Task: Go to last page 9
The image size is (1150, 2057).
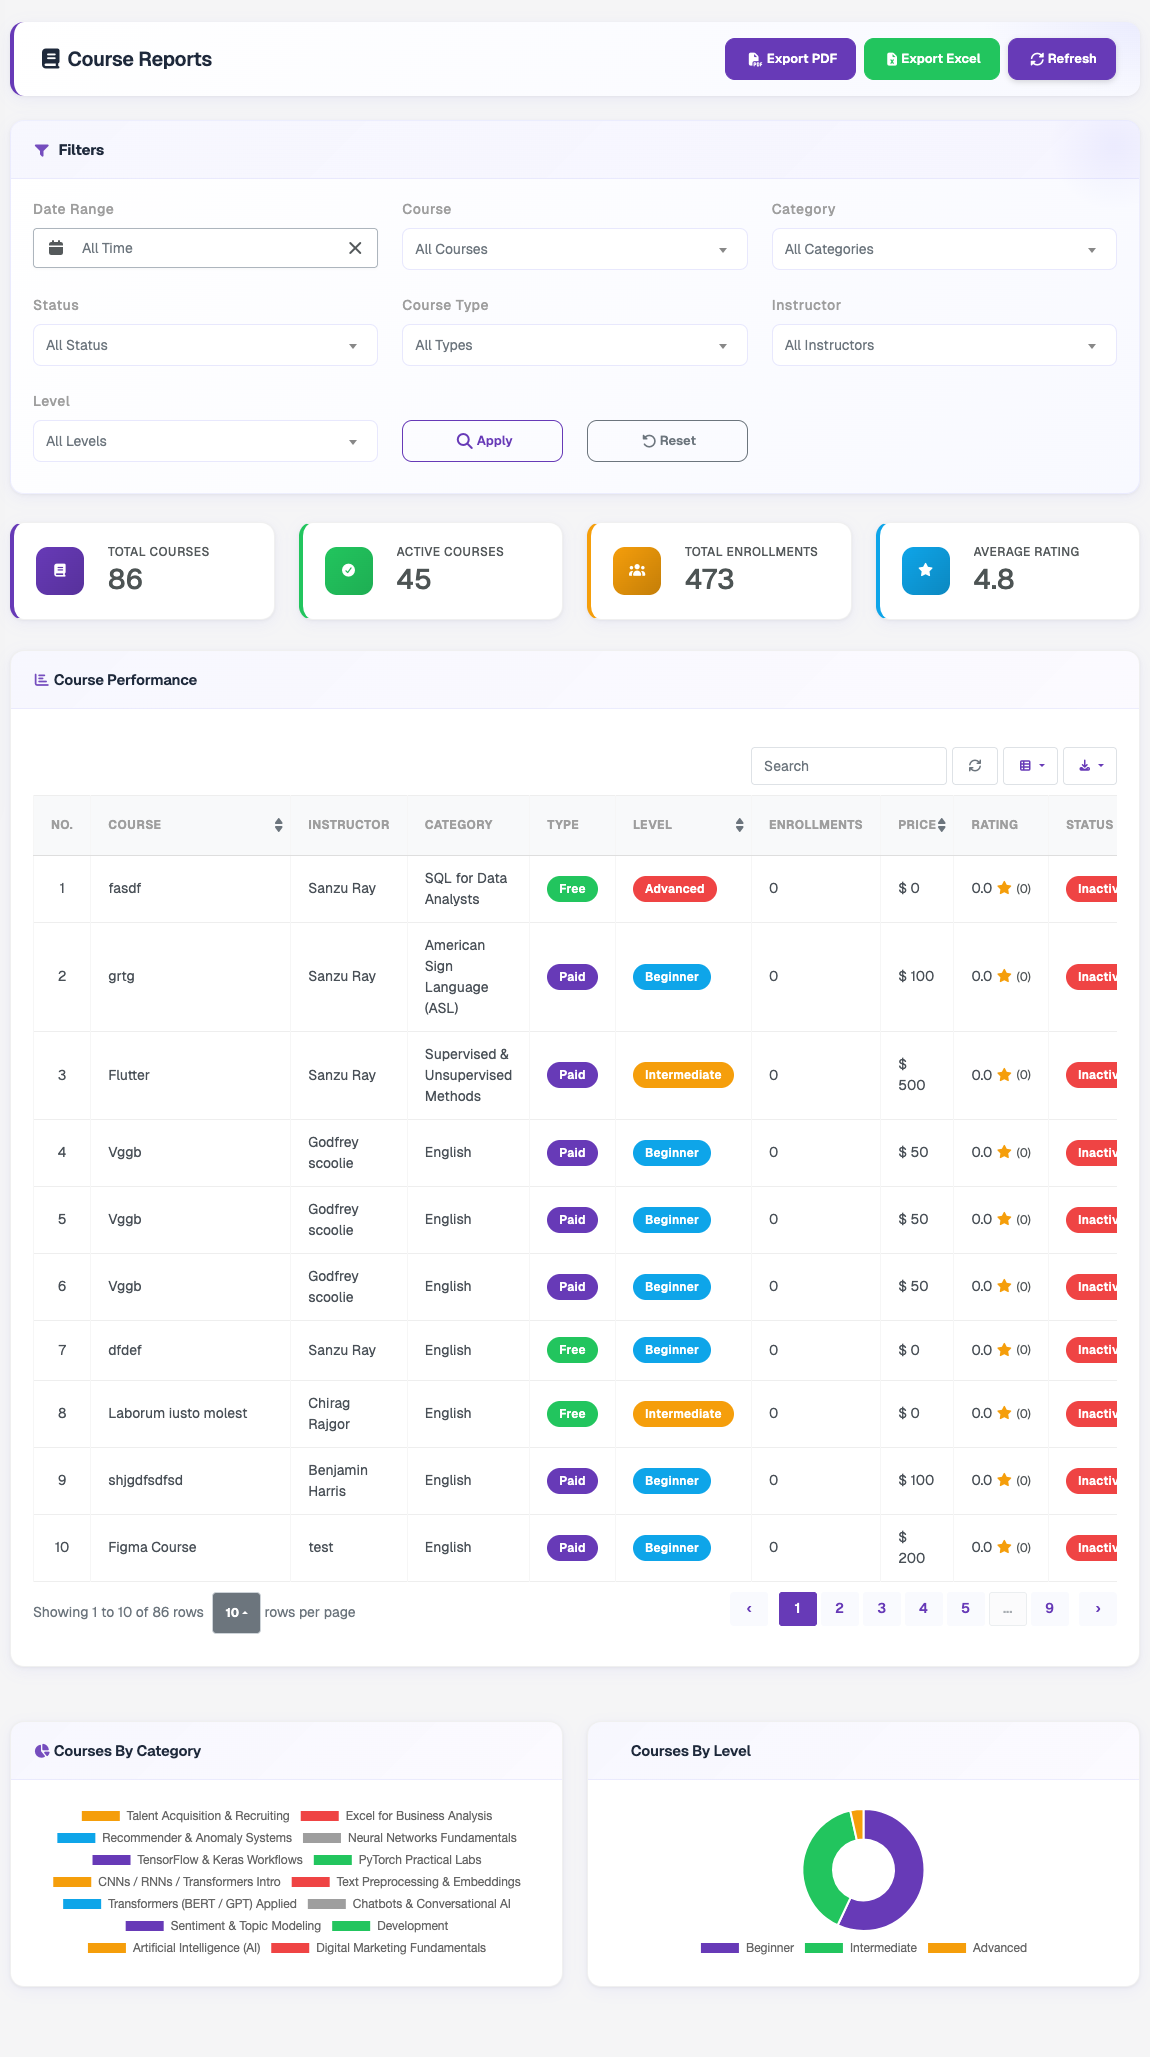Action: coord(1049,1609)
